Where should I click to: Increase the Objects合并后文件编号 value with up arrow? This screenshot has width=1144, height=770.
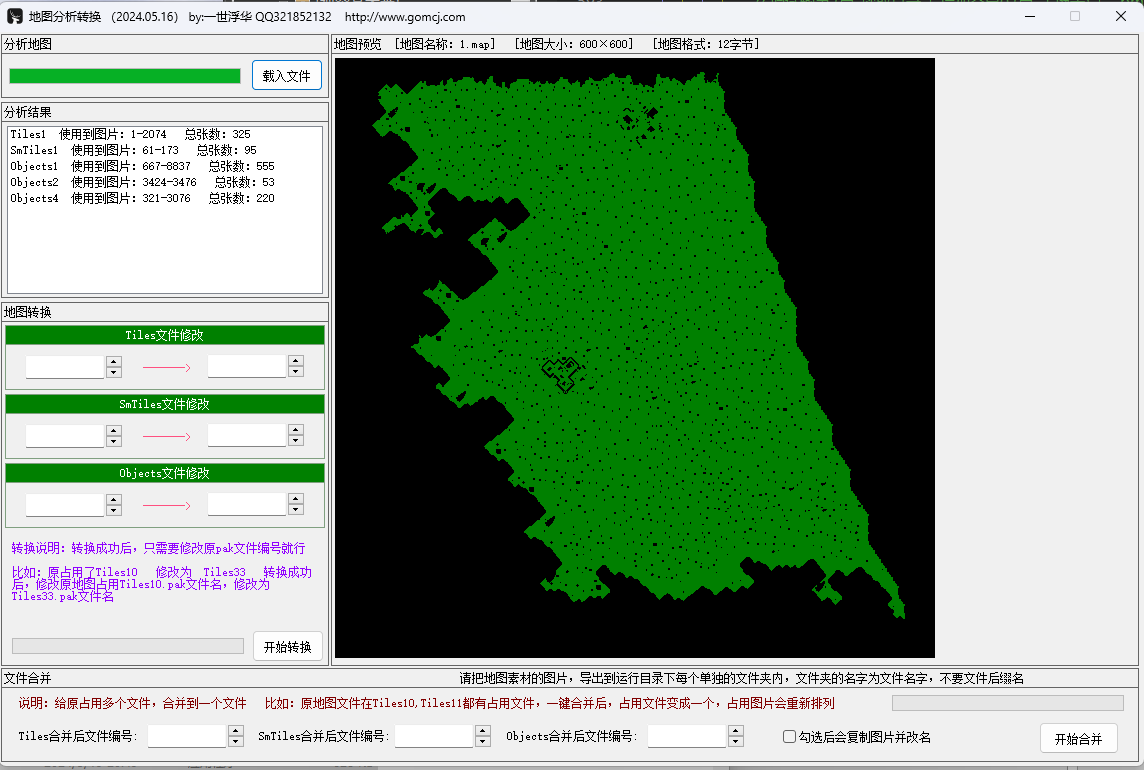point(736,730)
